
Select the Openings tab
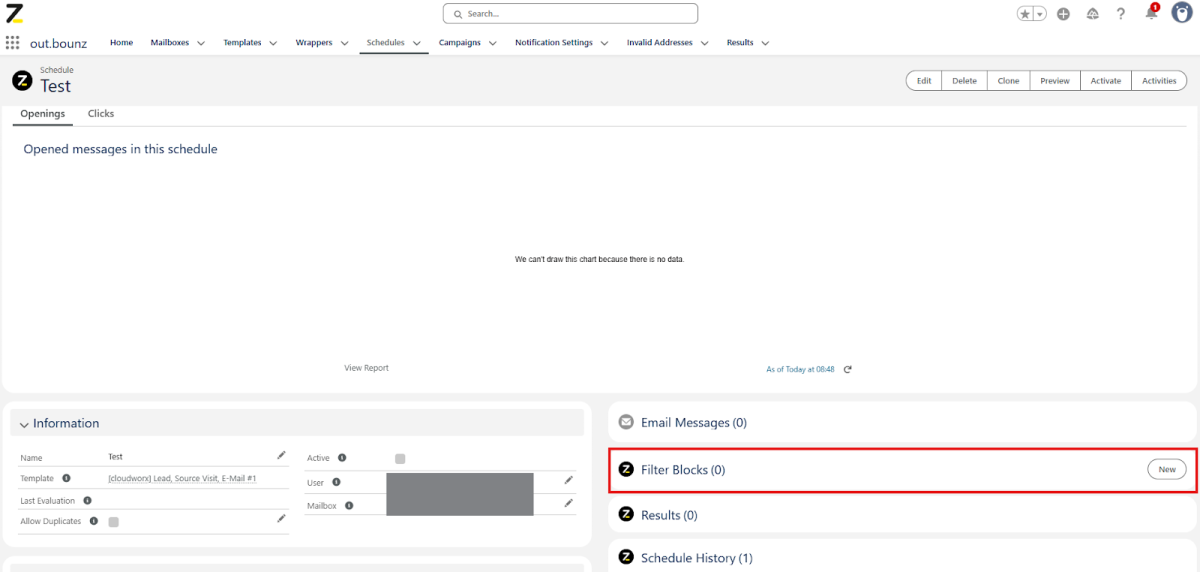click(x=43, y=114)
